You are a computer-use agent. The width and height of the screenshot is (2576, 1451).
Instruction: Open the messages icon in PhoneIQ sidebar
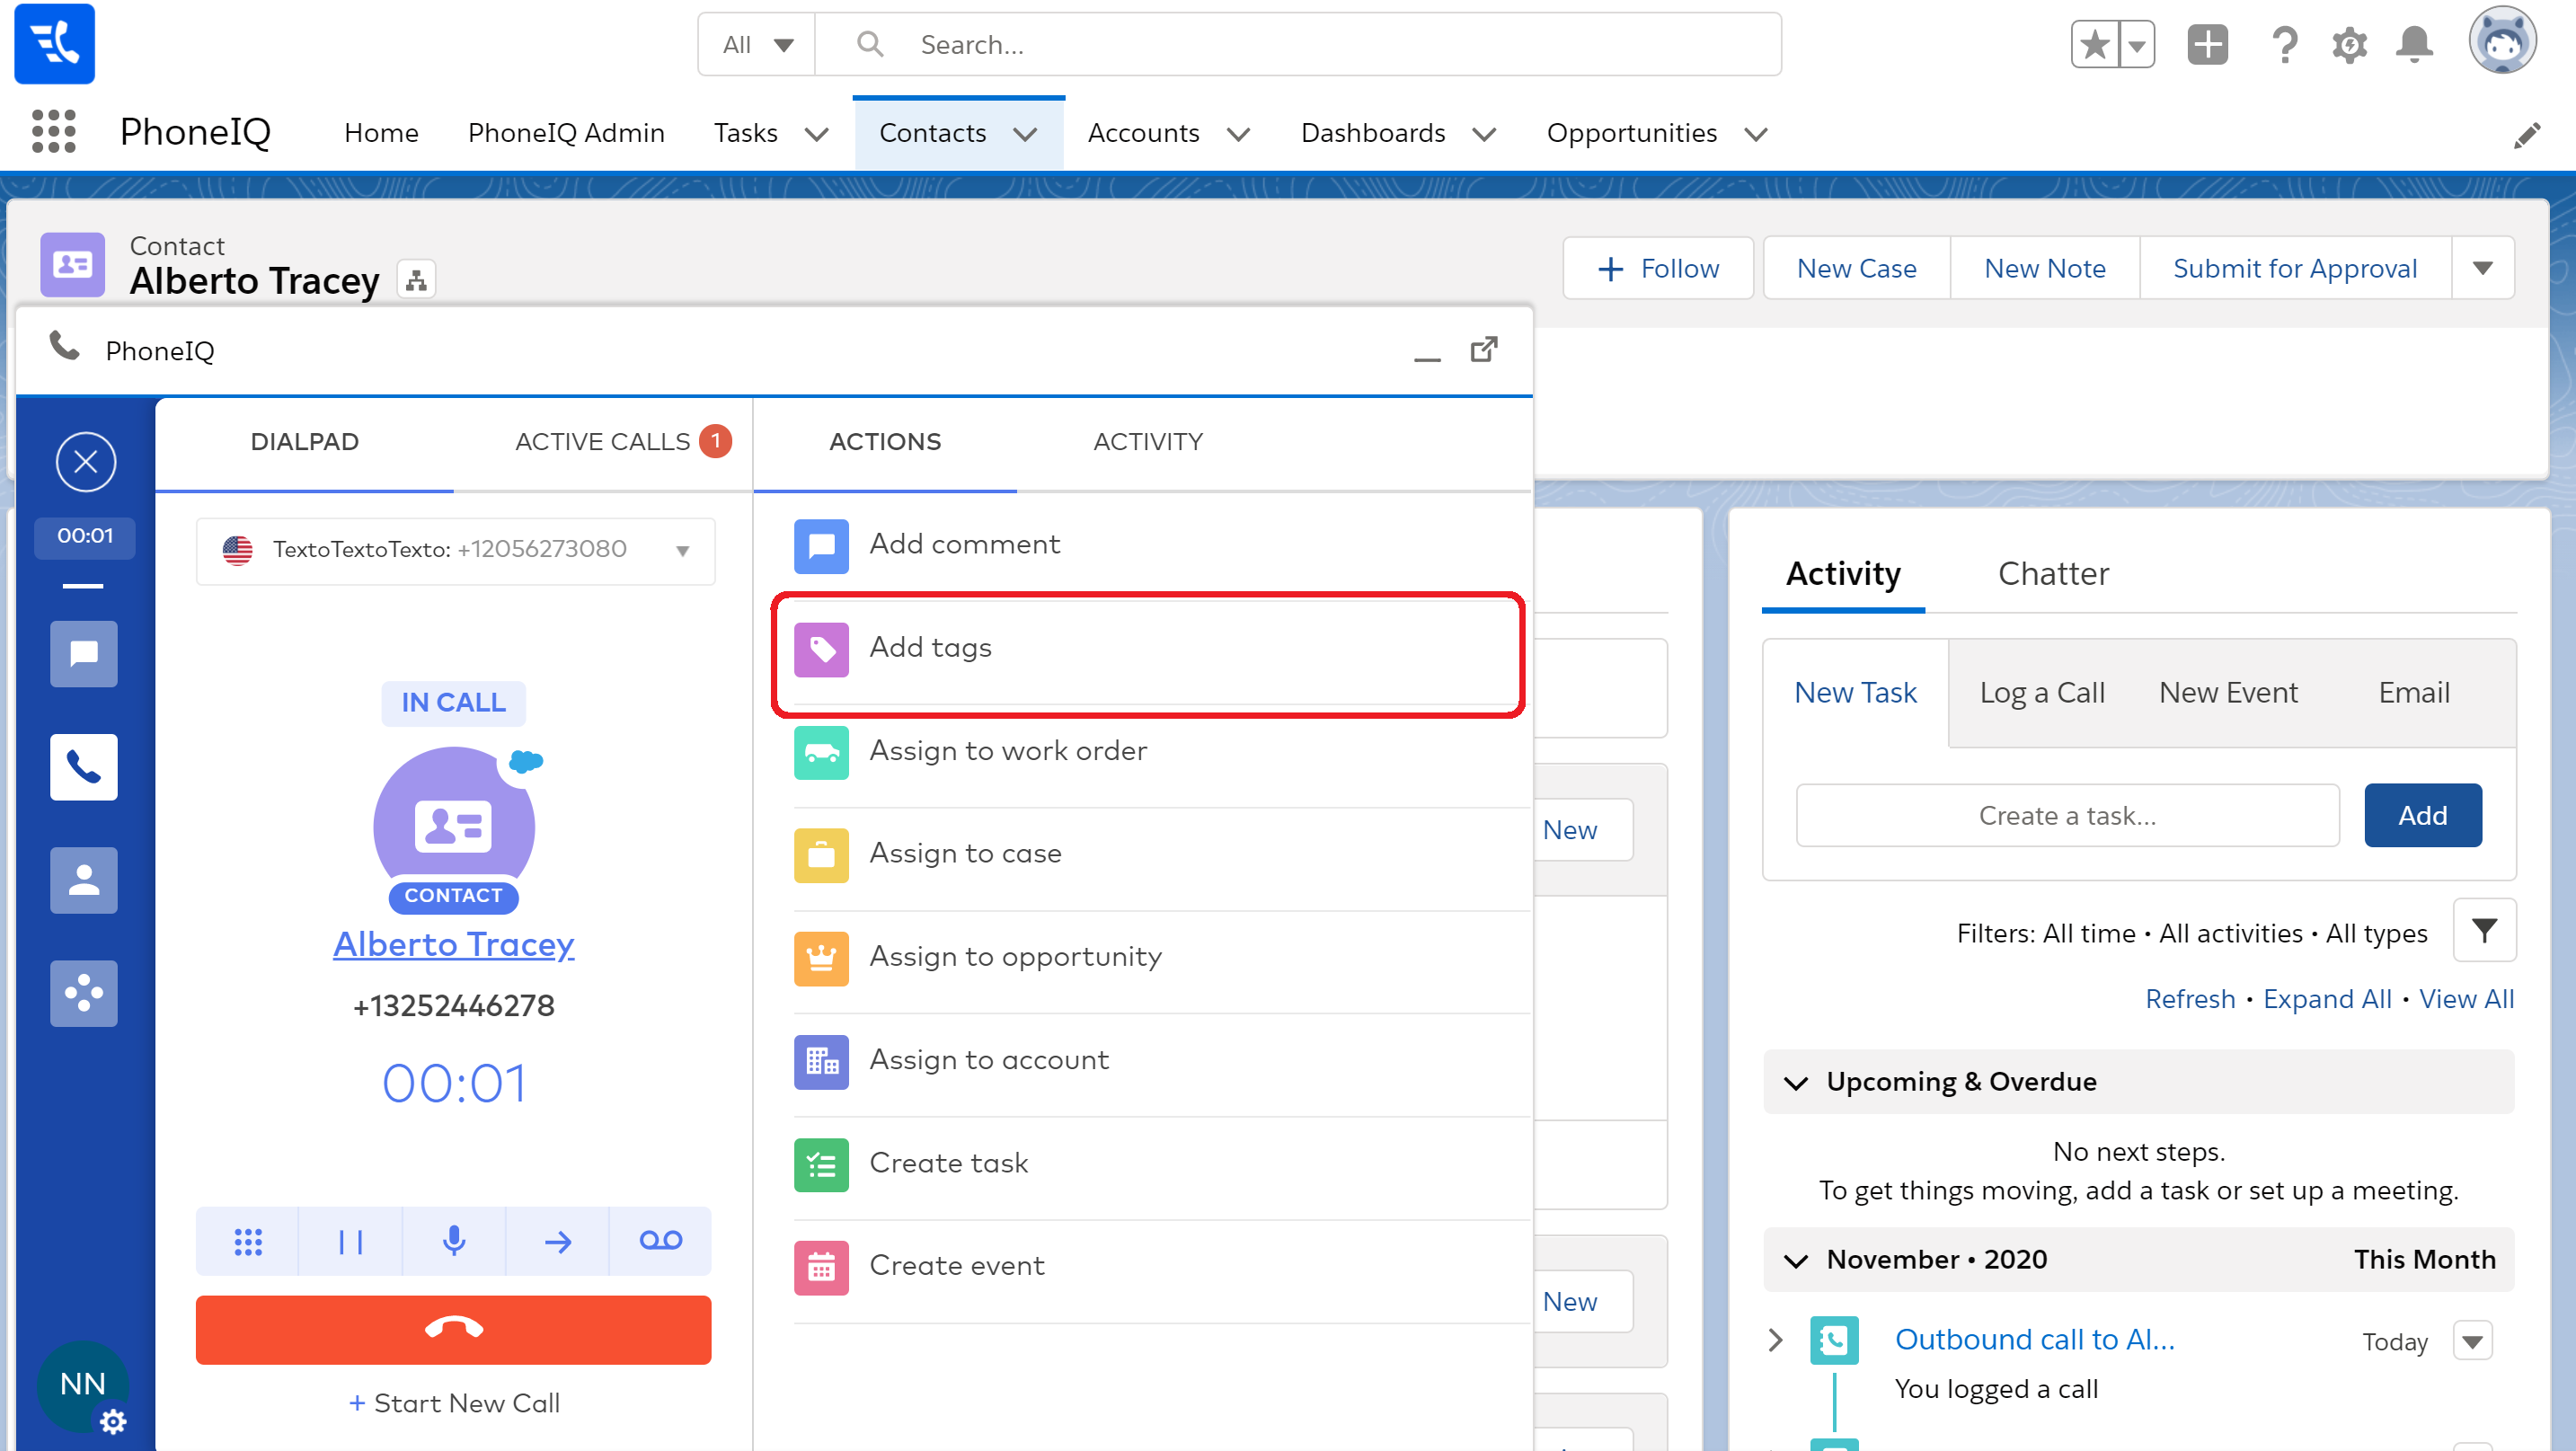[x=84, y=654]
